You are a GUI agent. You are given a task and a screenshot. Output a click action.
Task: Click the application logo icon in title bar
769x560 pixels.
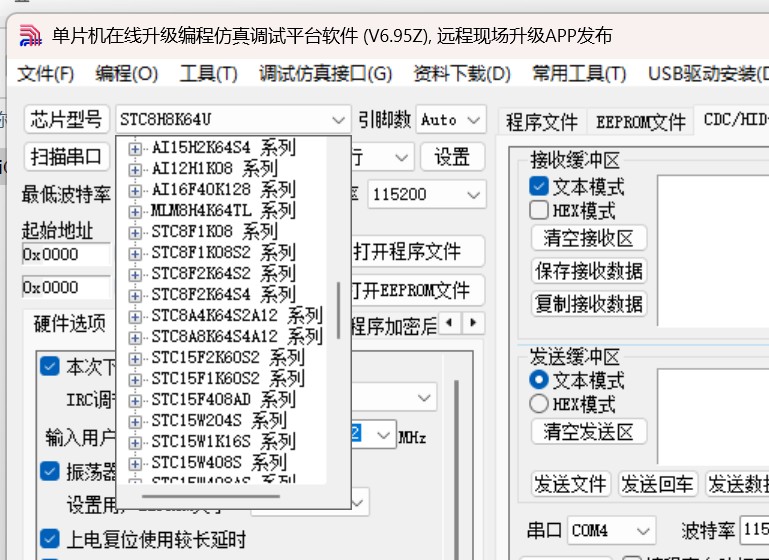coord(31,37)
